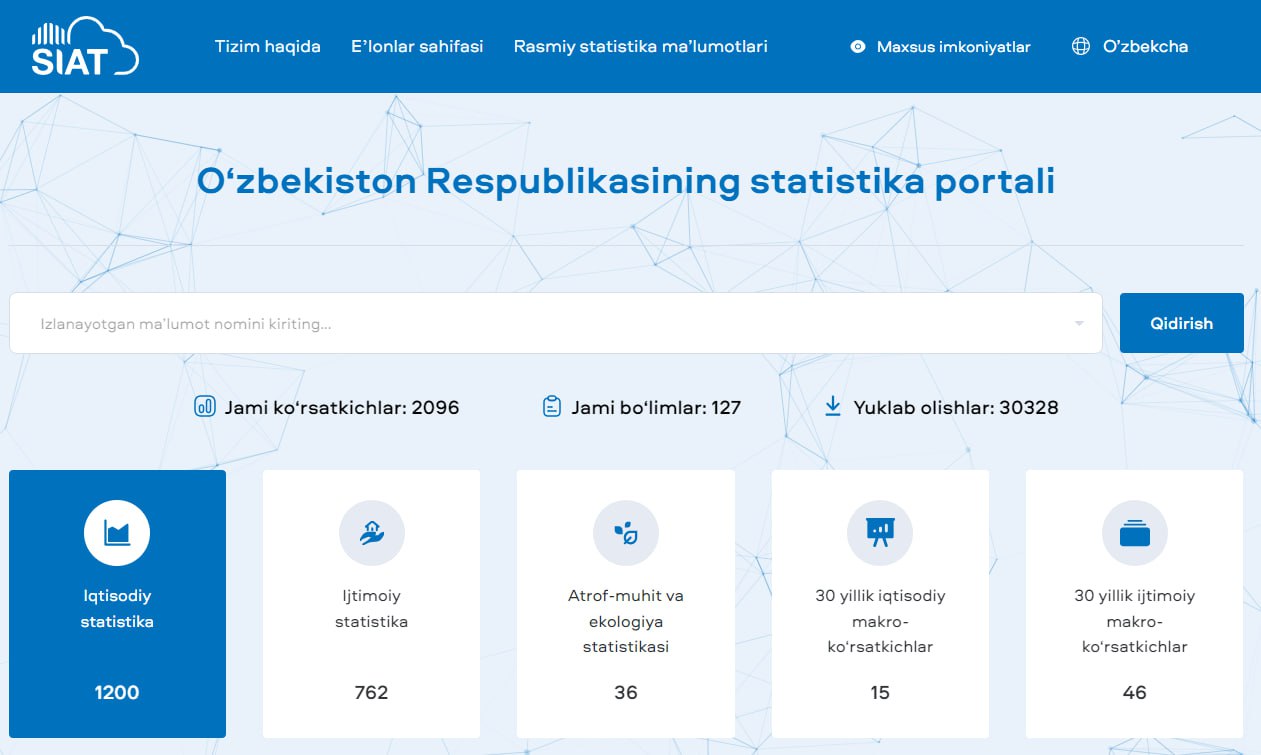Click the 30 yillik iqtisodiy presentation icon
Viewport: 1261px width, 755px height.
pos(880,533)
